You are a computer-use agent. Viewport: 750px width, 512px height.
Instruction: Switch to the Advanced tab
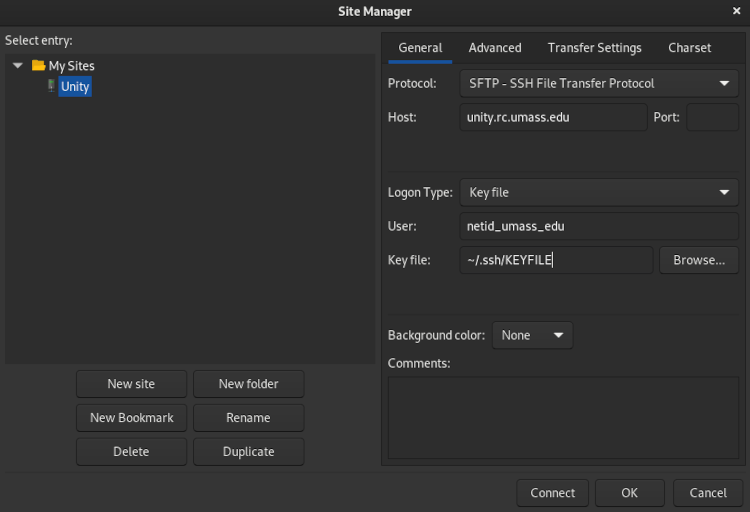(x=494, y=48)
